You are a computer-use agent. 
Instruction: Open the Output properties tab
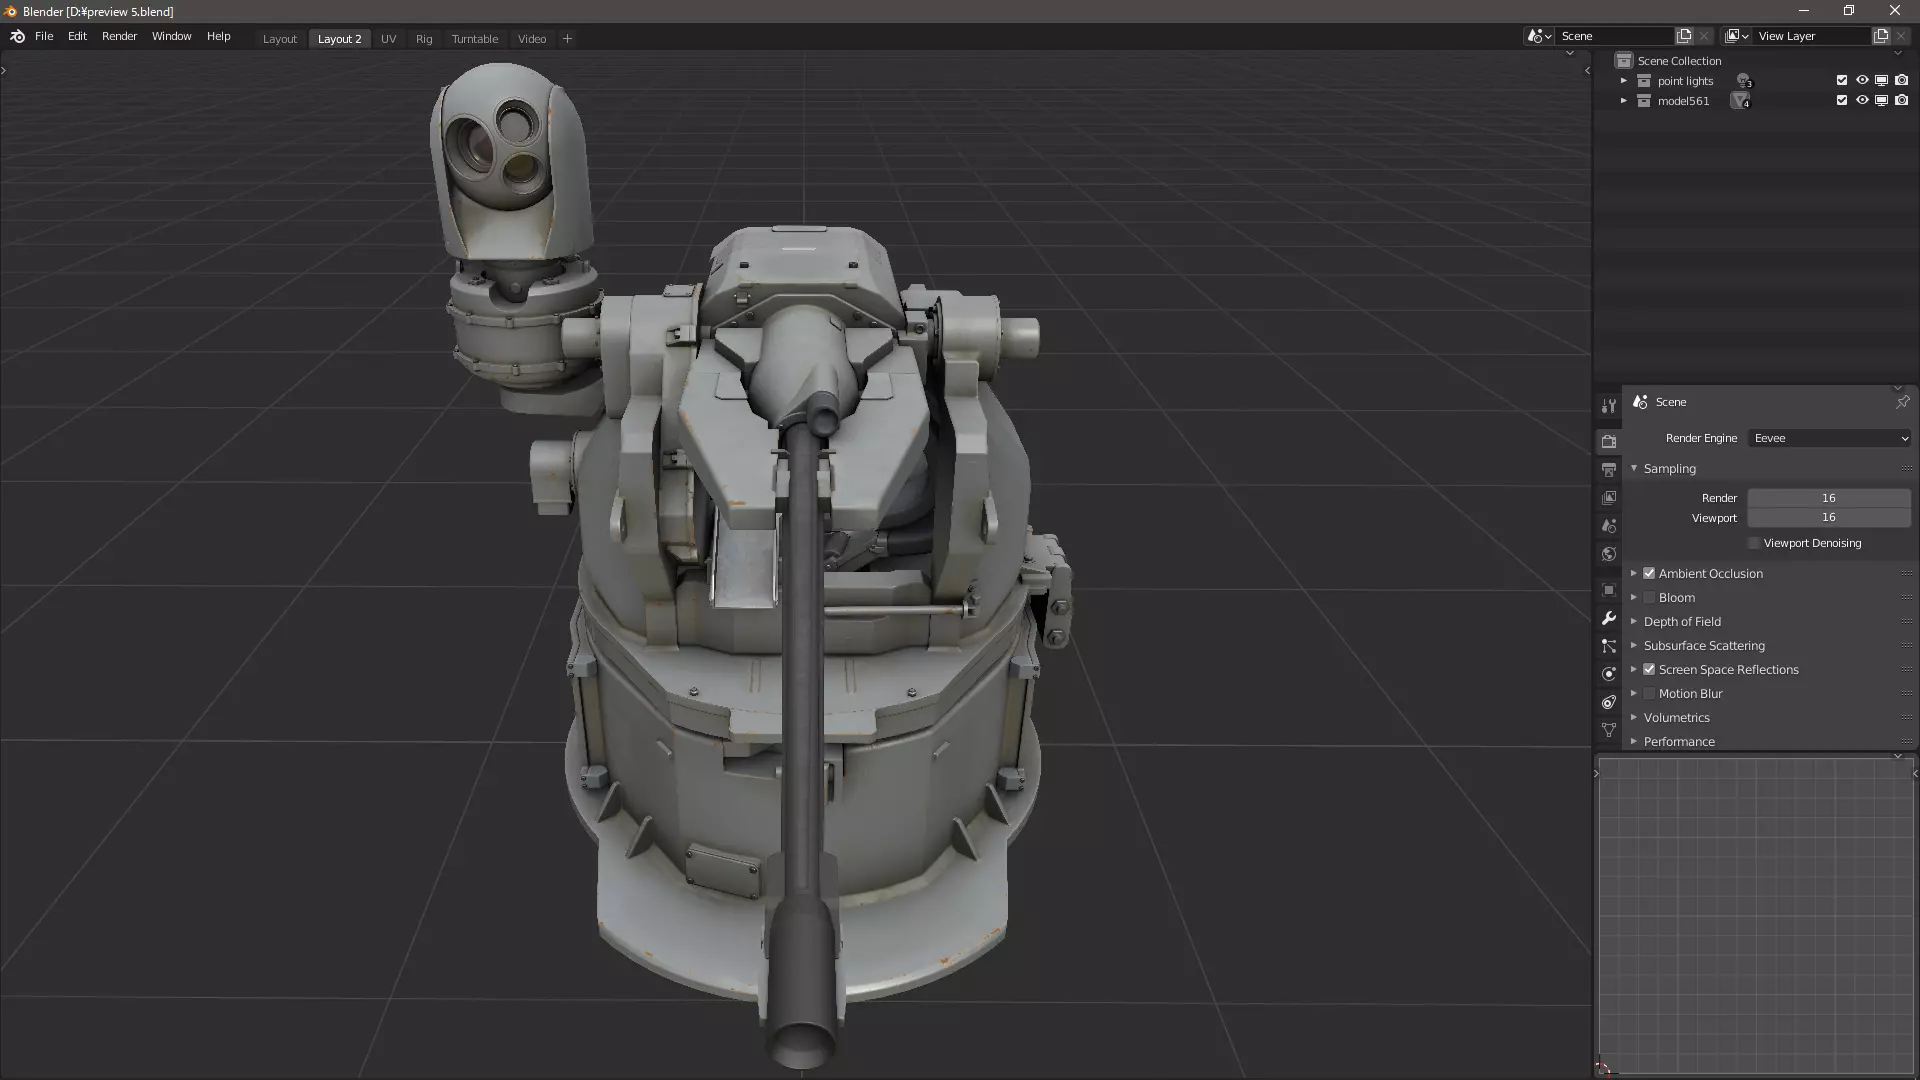click(1608, 469)
